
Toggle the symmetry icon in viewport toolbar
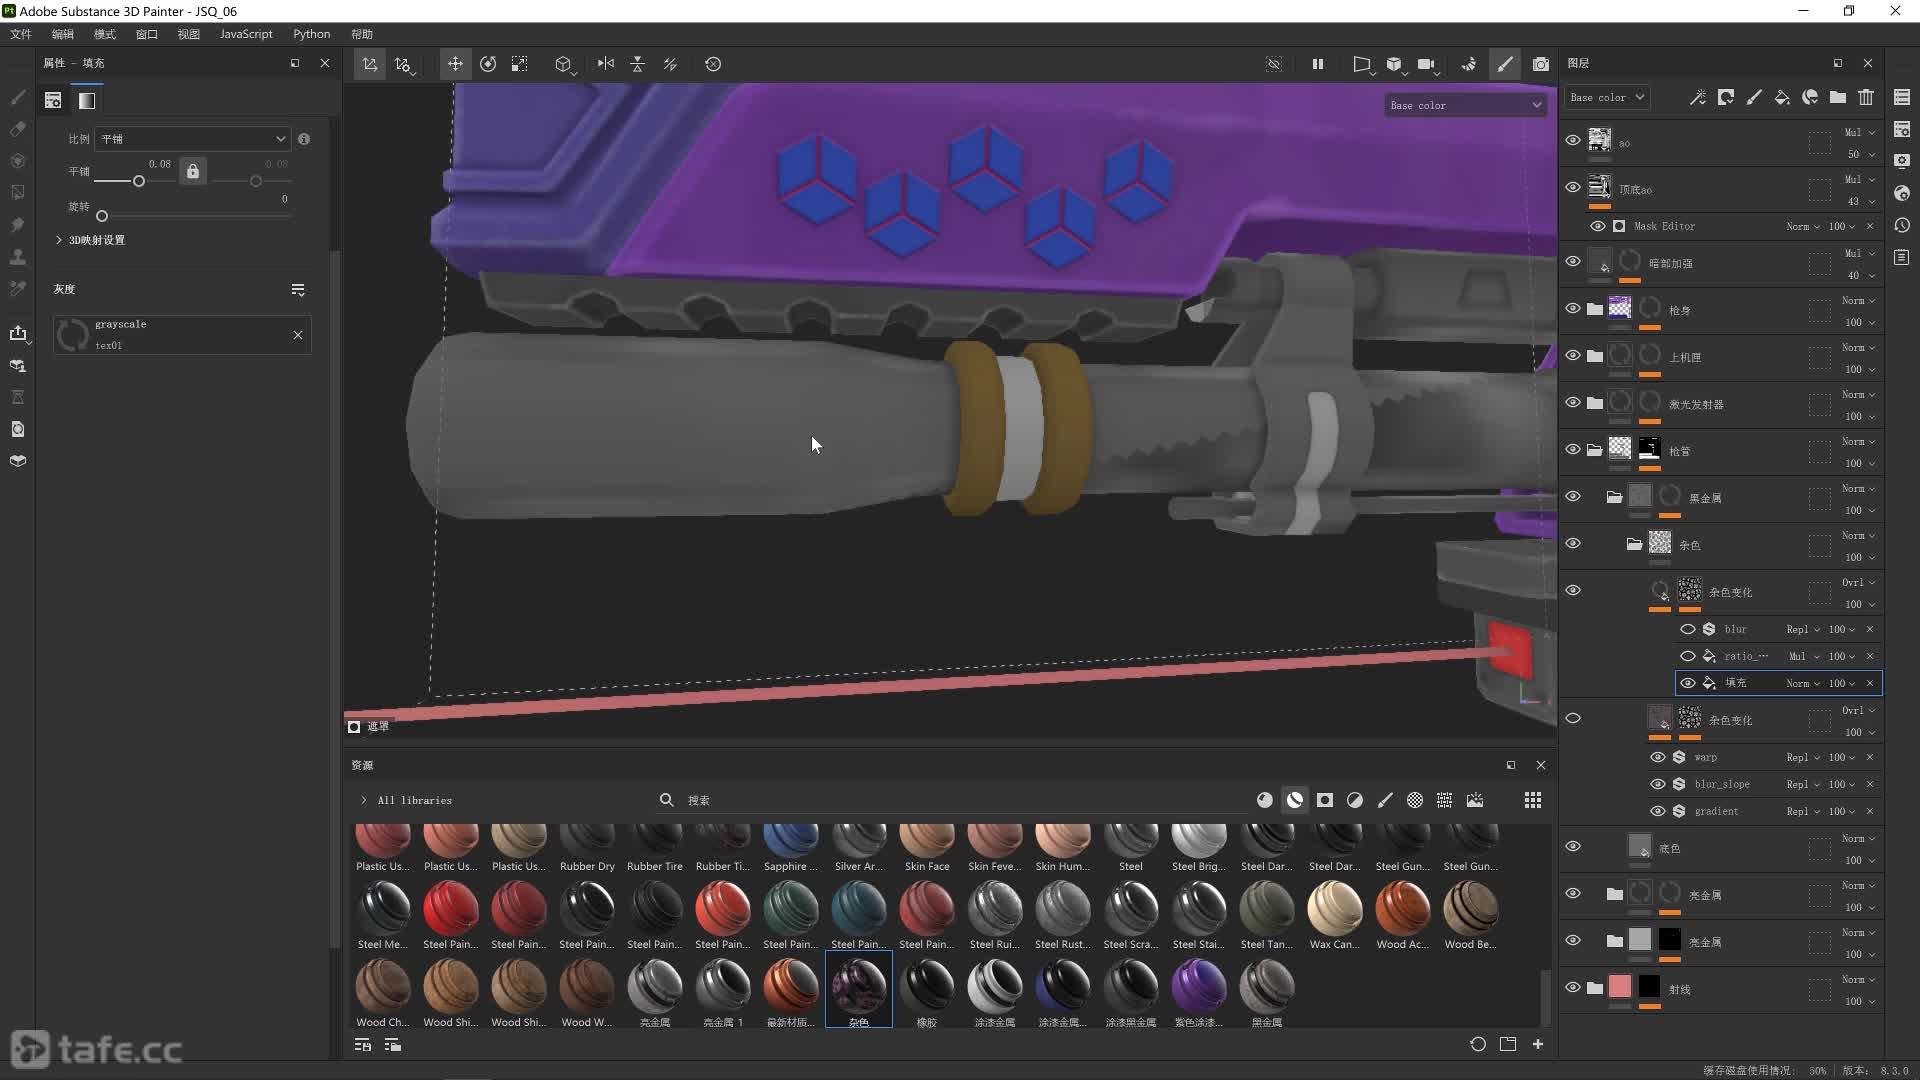click(x=606, y=64)
